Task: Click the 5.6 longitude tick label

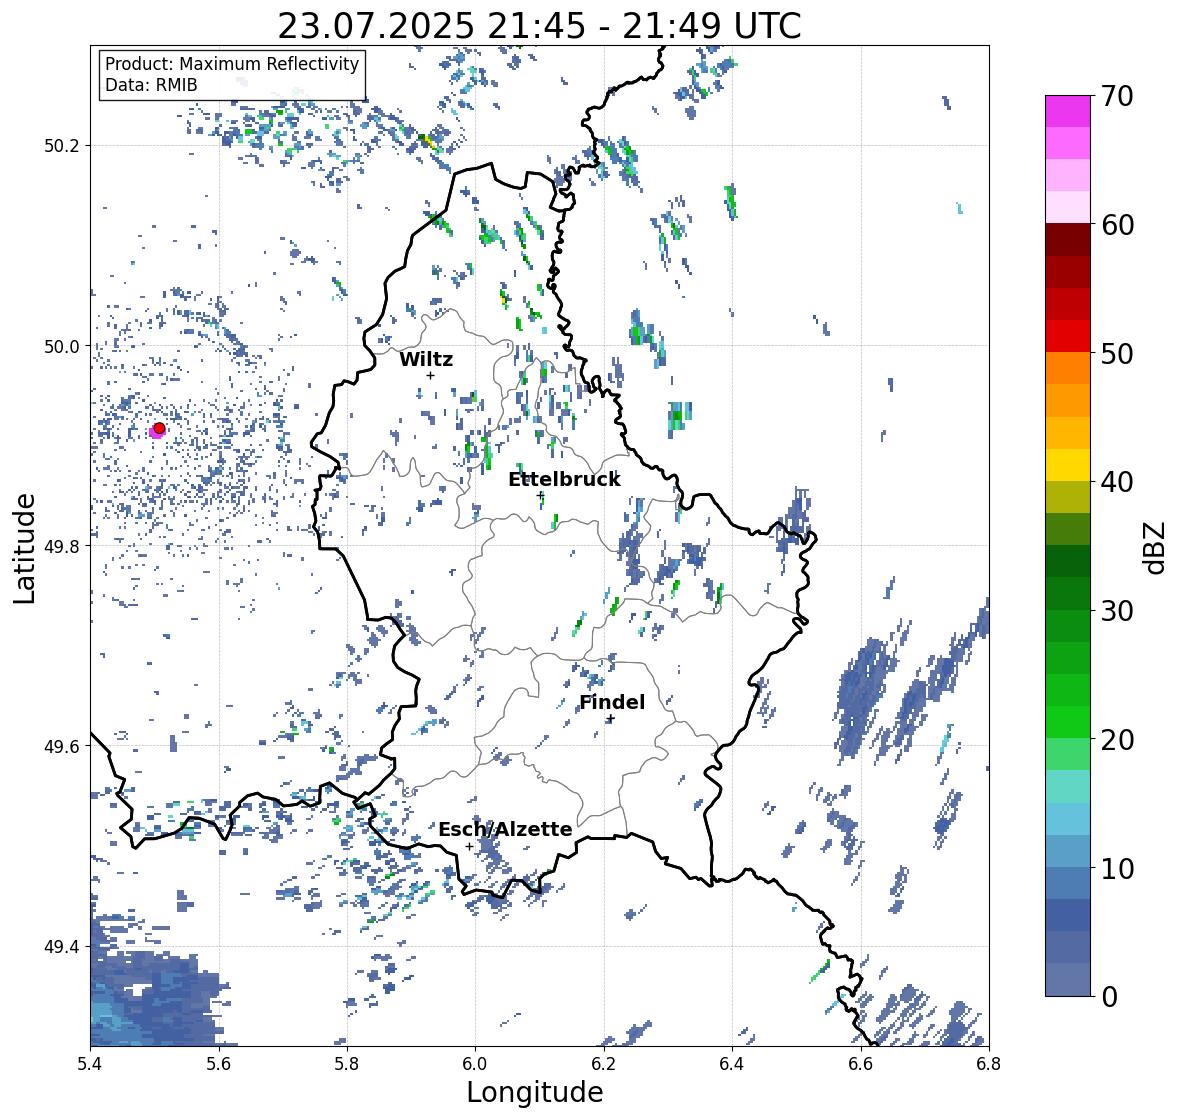Action: (x=219, y=1064)
